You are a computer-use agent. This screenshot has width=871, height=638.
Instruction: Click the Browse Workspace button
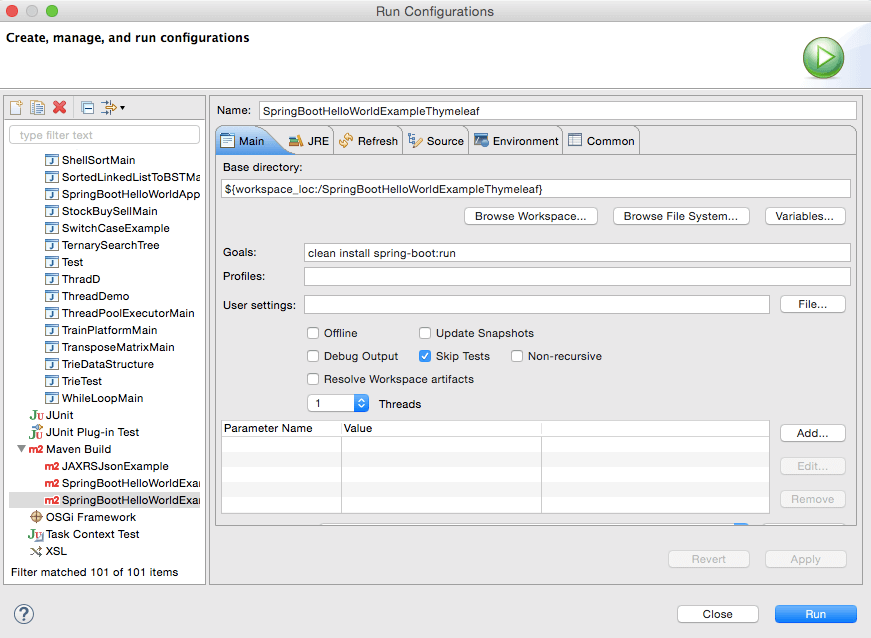(531, 216)
